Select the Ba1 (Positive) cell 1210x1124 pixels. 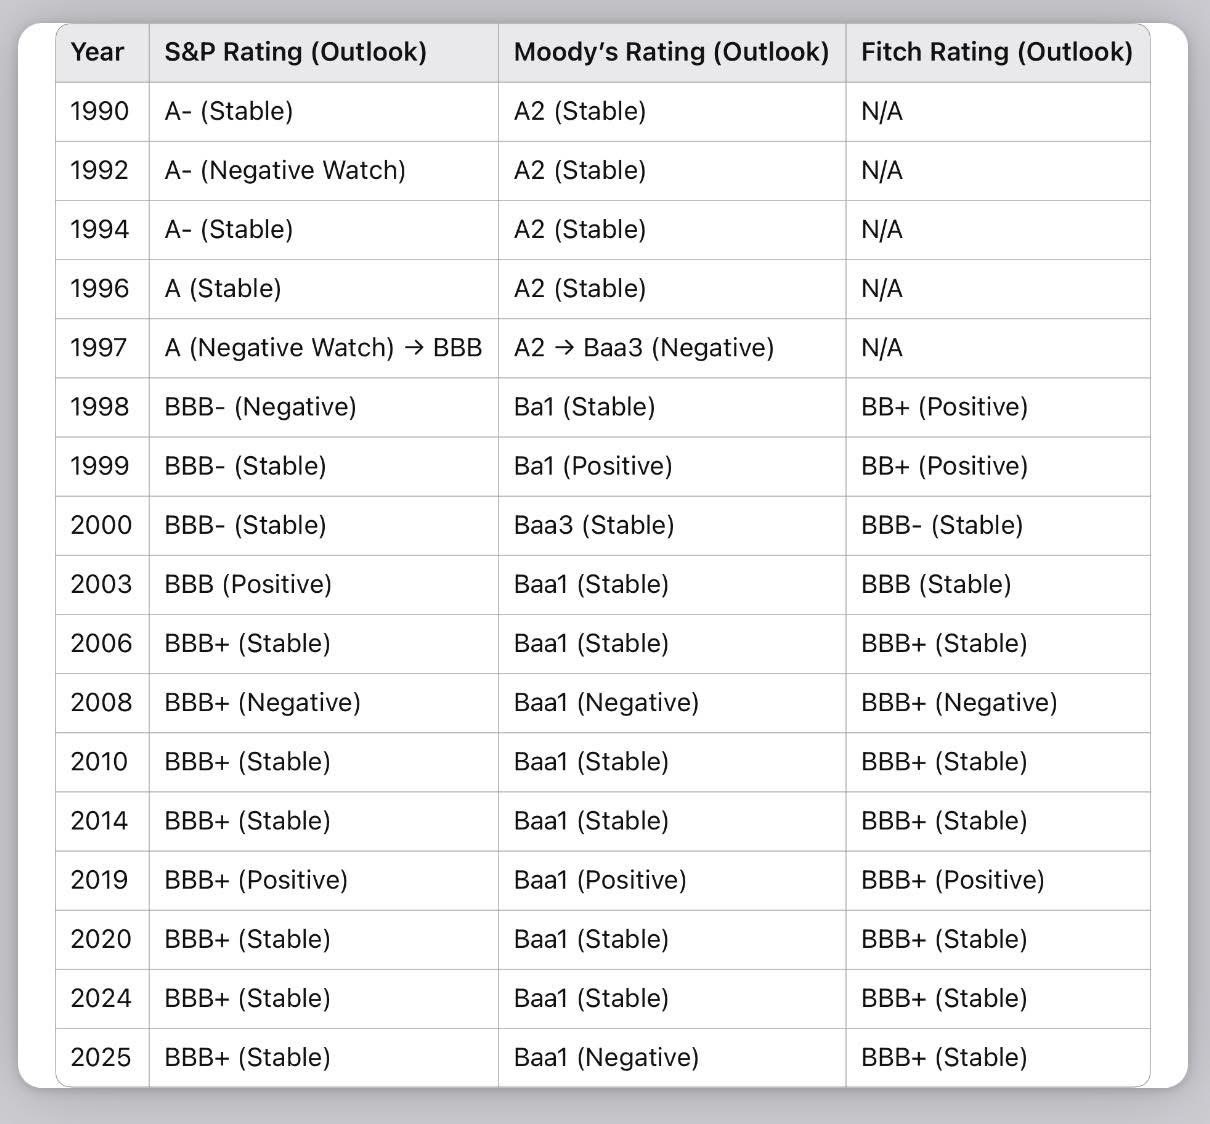[x=593, y=465]
